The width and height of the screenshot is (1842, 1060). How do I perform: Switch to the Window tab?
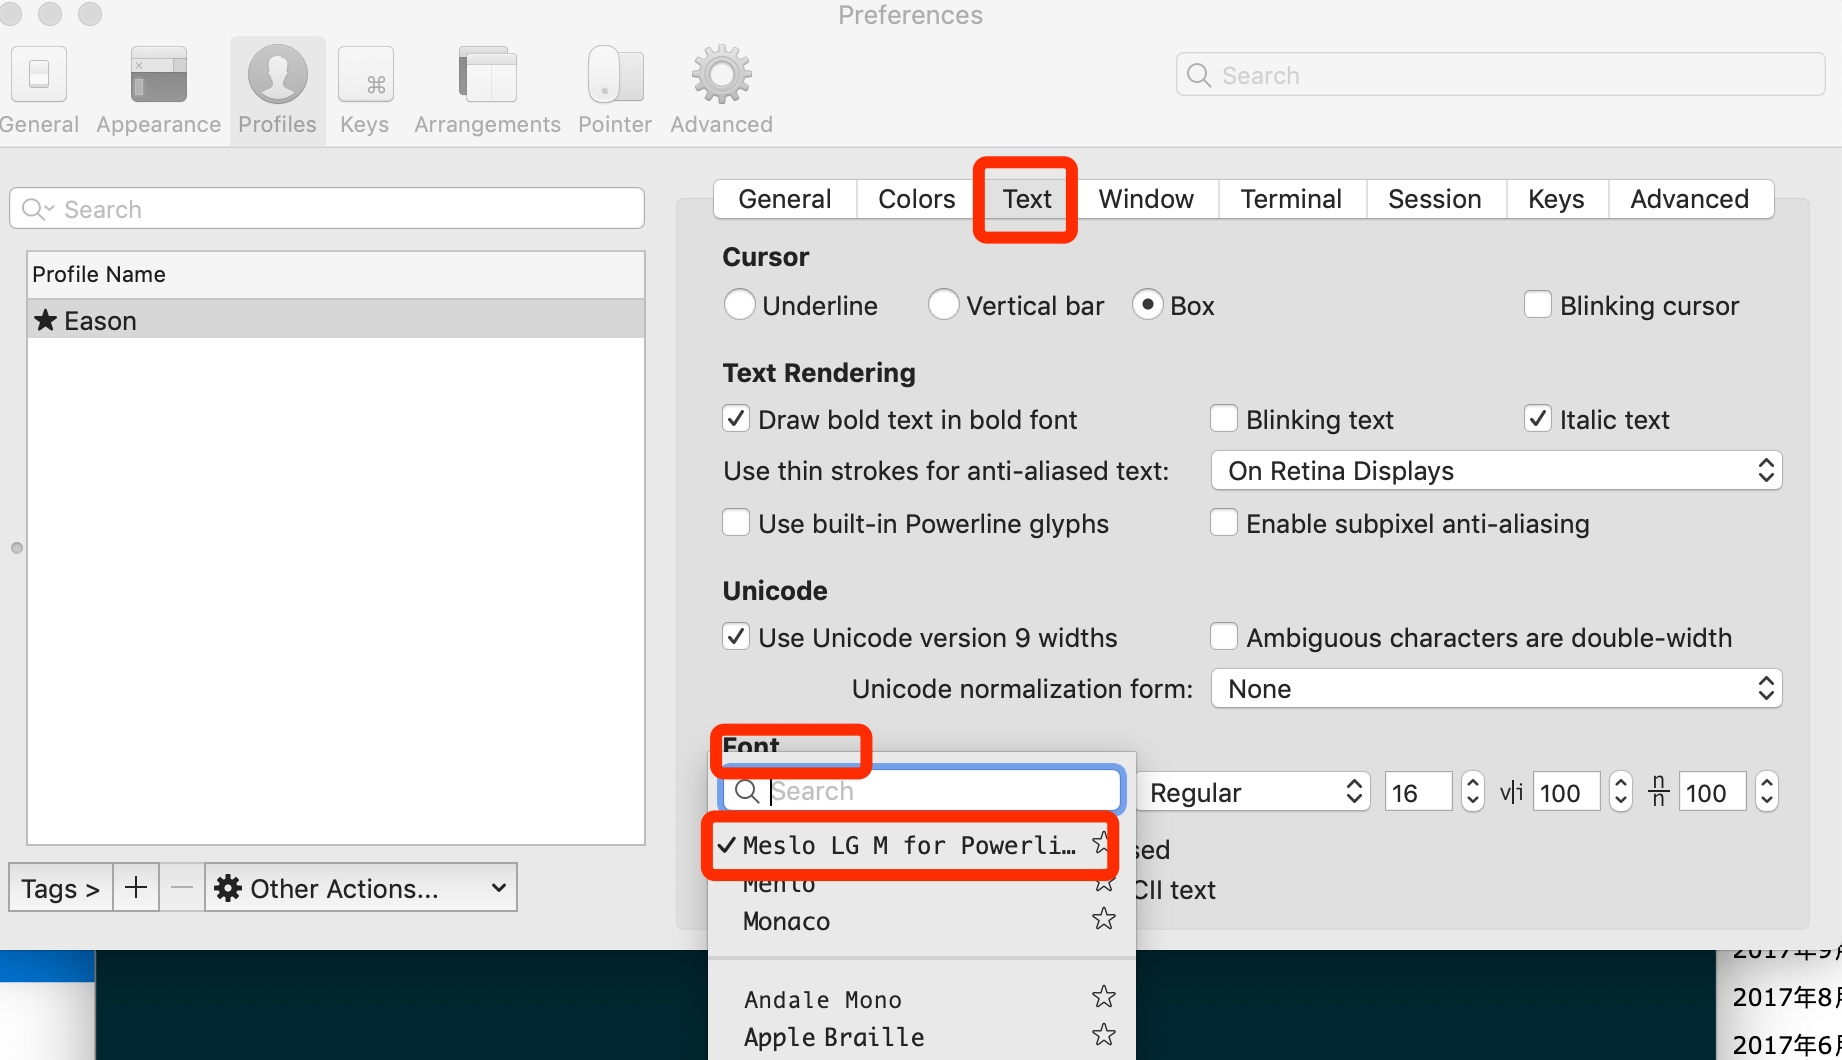point(1146,199)
